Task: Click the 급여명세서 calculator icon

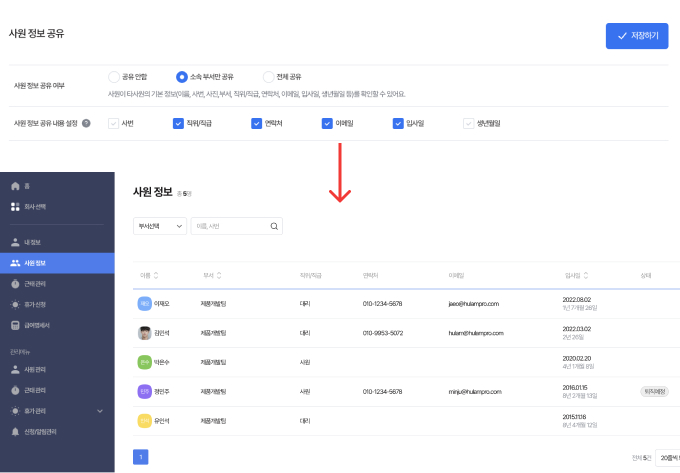Action: click(x=15, y=325)
